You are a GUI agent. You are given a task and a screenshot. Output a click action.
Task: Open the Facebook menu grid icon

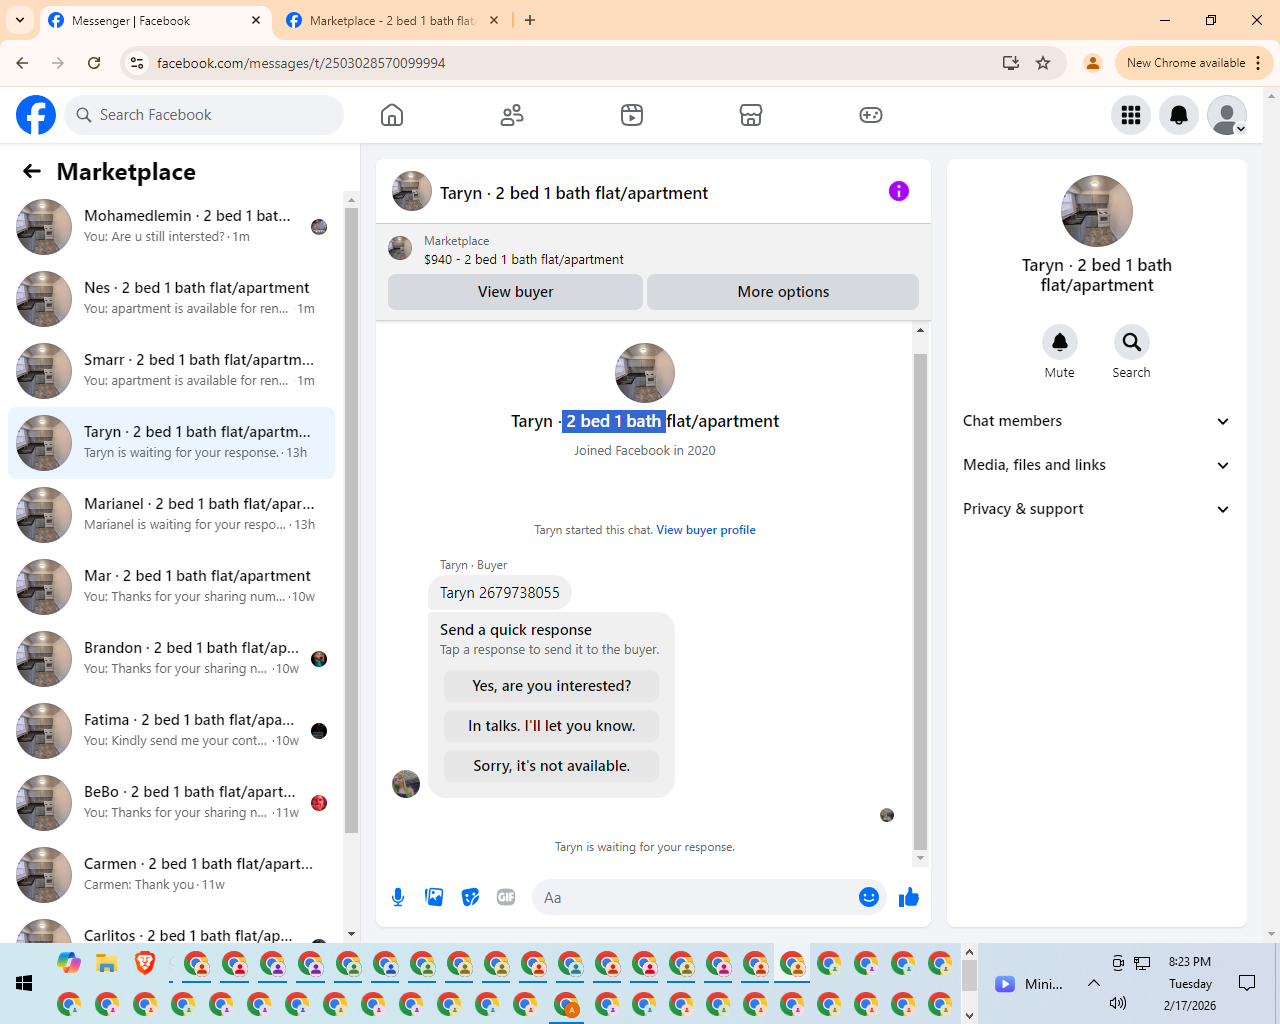click(x=1131, y=115)
